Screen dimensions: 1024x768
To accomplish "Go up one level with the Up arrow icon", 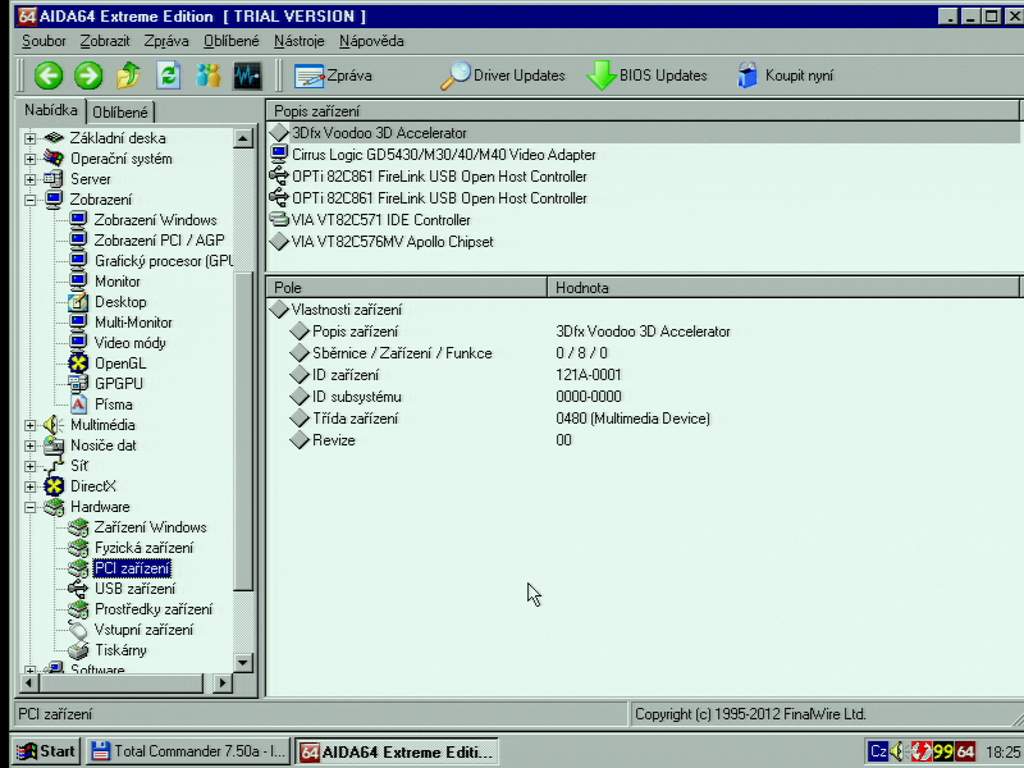I will (x=129, y=76).
